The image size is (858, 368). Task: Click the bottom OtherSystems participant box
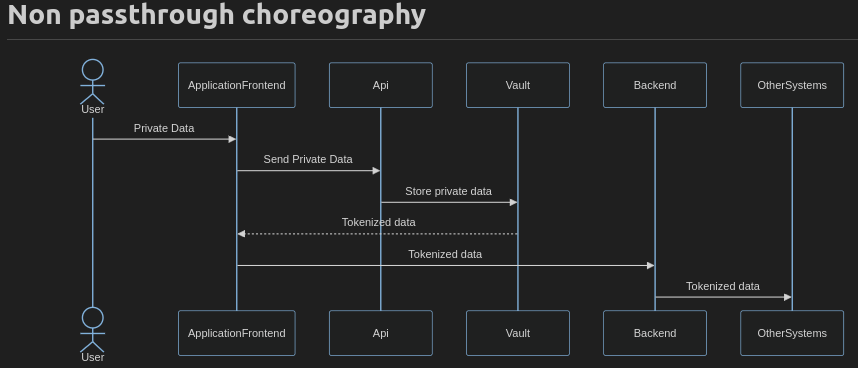792,333
